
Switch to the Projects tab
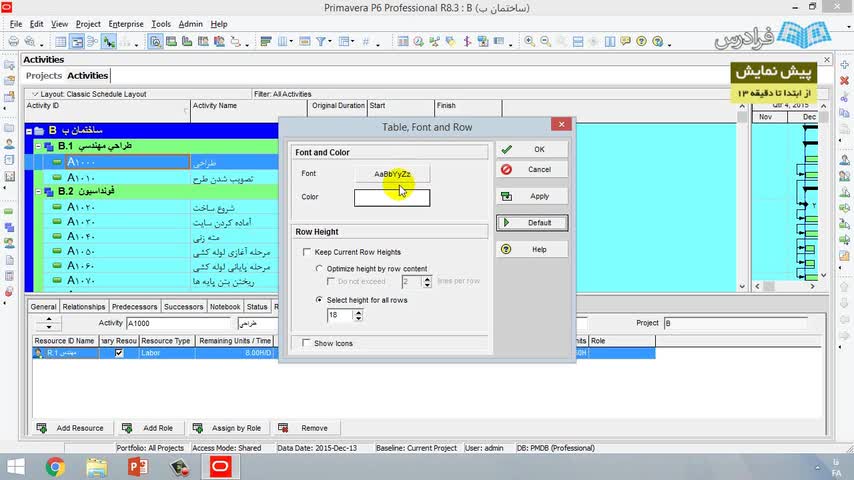click(44, 76)
